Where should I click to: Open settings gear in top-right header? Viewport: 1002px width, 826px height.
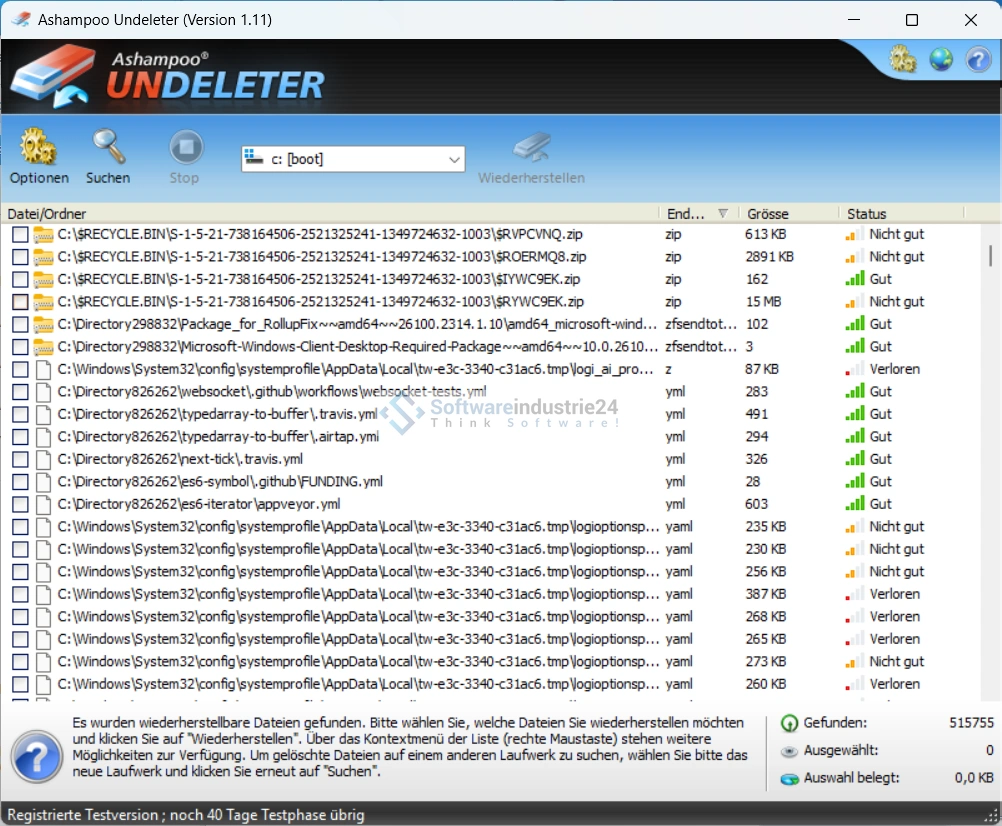pyautogui.click(x=903, y=60)
